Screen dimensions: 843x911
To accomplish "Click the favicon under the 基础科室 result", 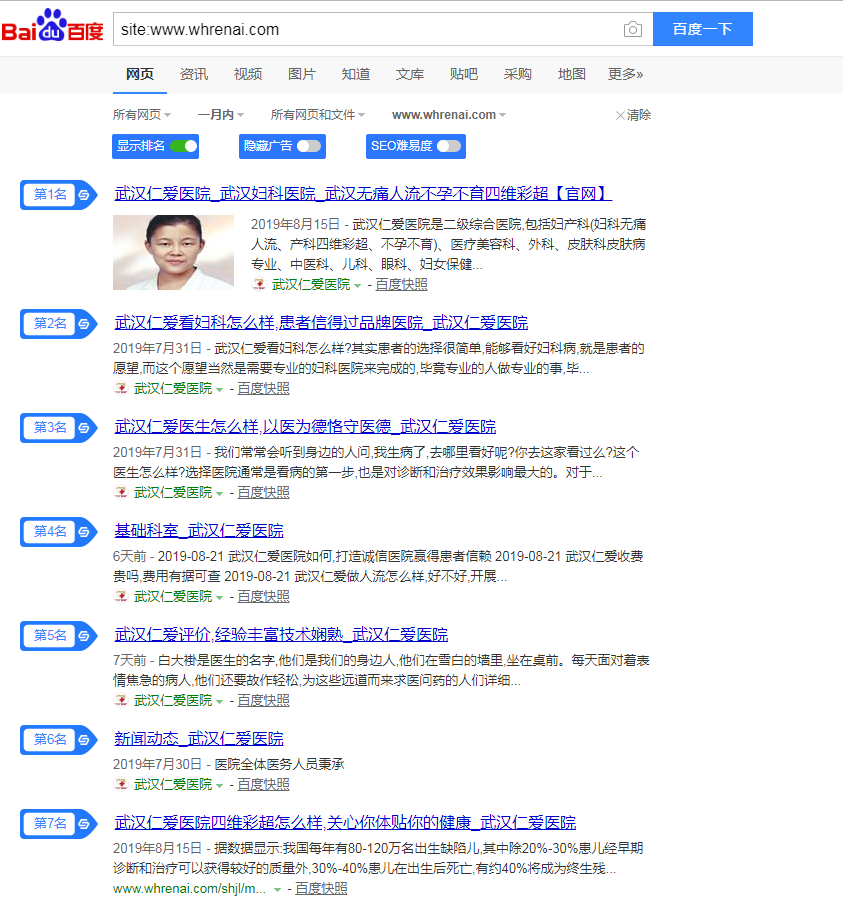I will [x=121, y=596].
